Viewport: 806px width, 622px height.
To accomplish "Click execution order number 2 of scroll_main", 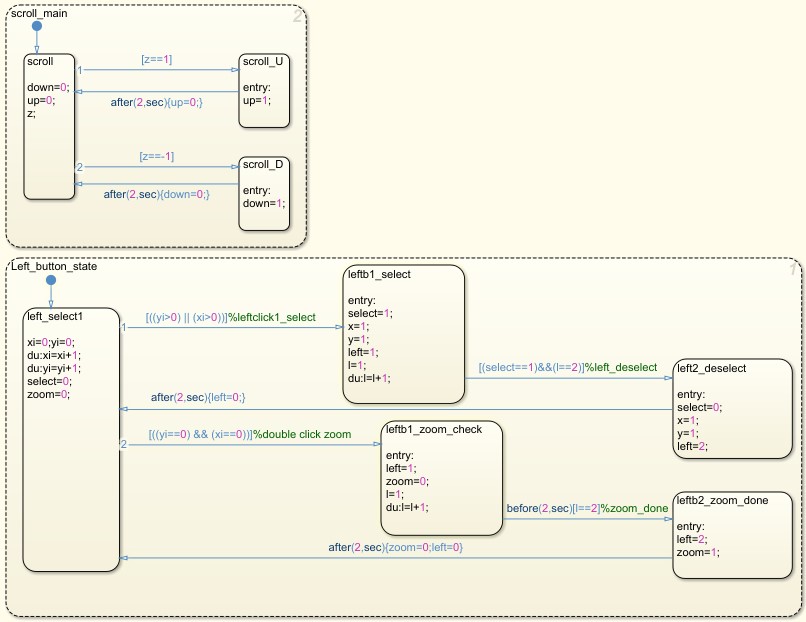I will point(297,16).
